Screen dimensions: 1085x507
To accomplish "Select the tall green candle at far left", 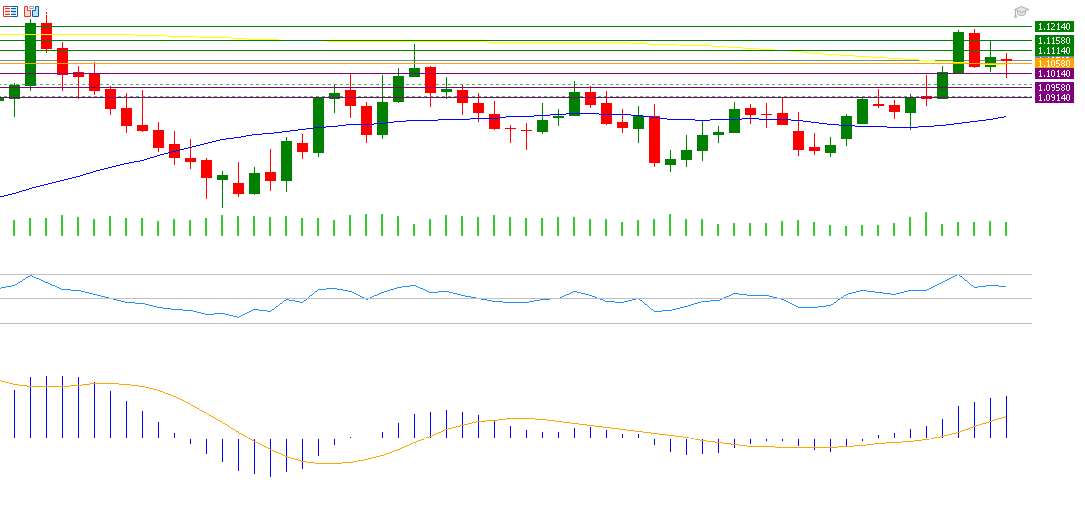I will (x=30, y=54).
